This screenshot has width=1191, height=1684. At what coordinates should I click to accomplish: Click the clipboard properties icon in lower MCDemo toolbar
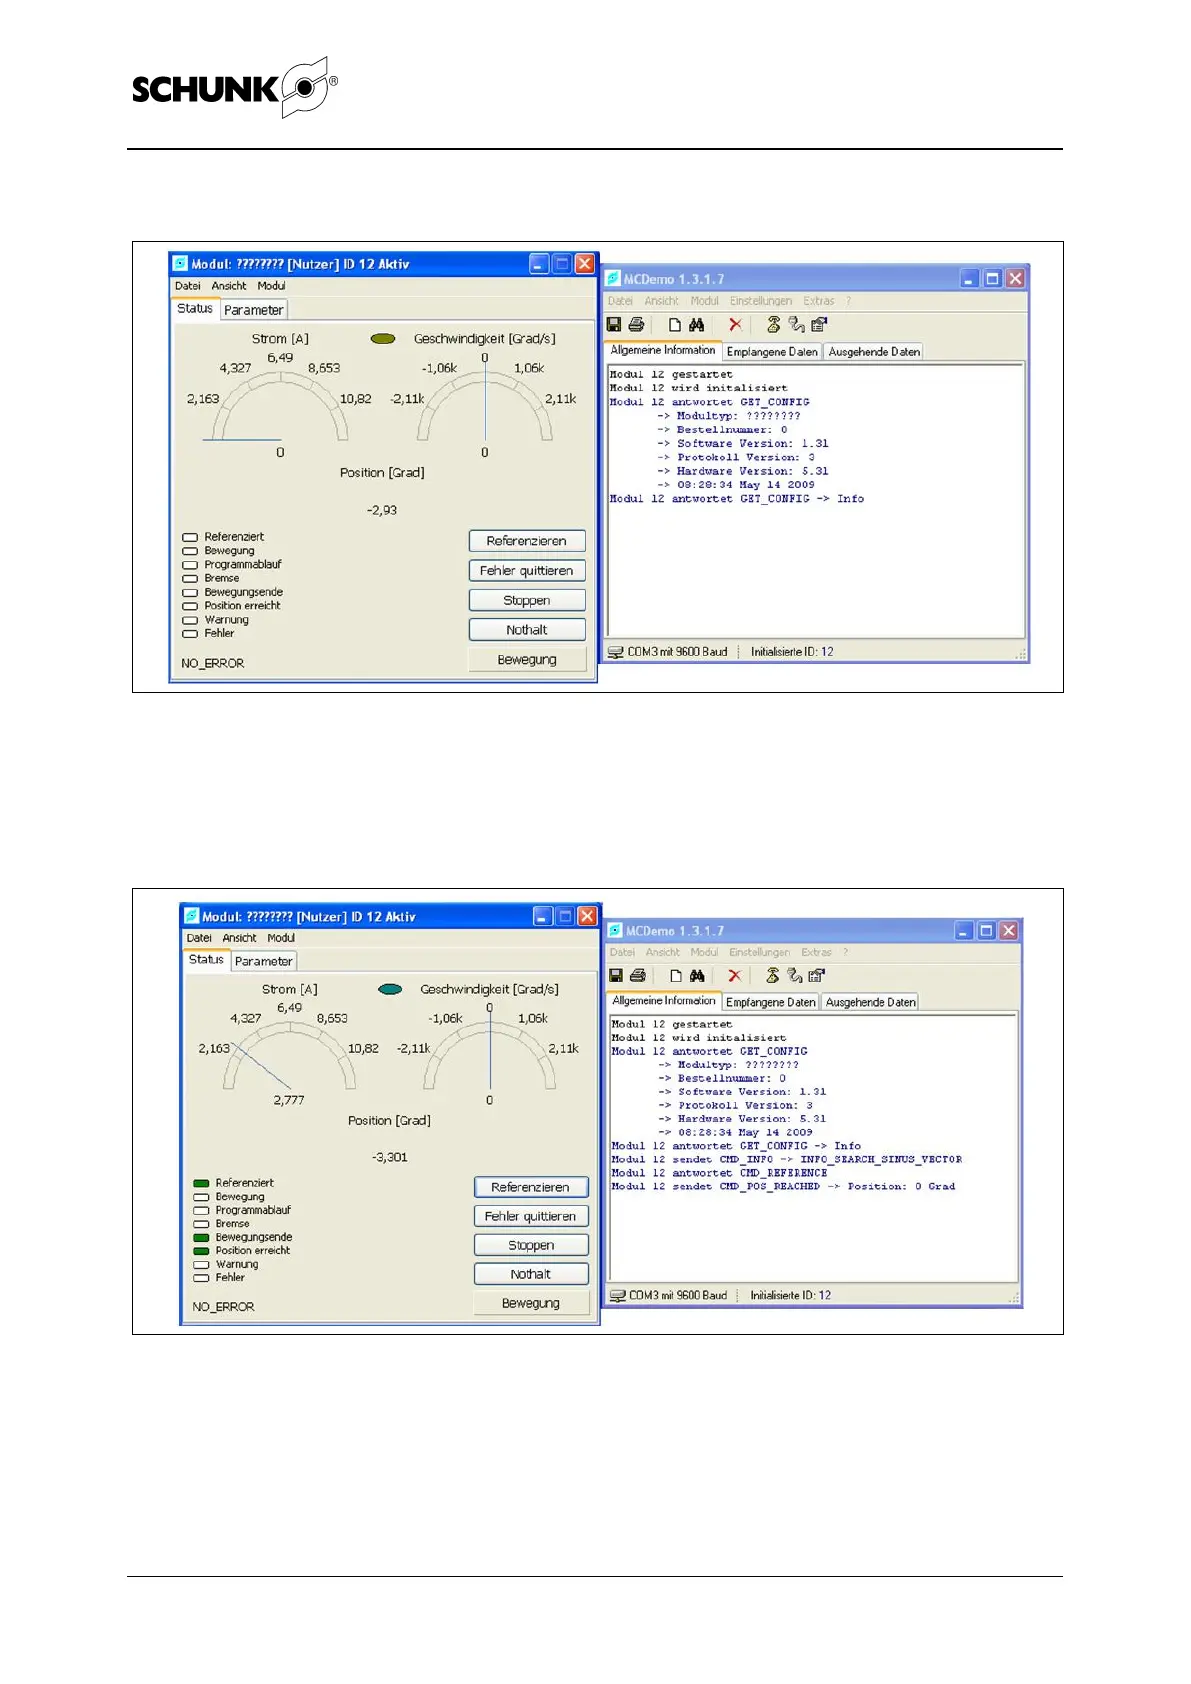817,976
